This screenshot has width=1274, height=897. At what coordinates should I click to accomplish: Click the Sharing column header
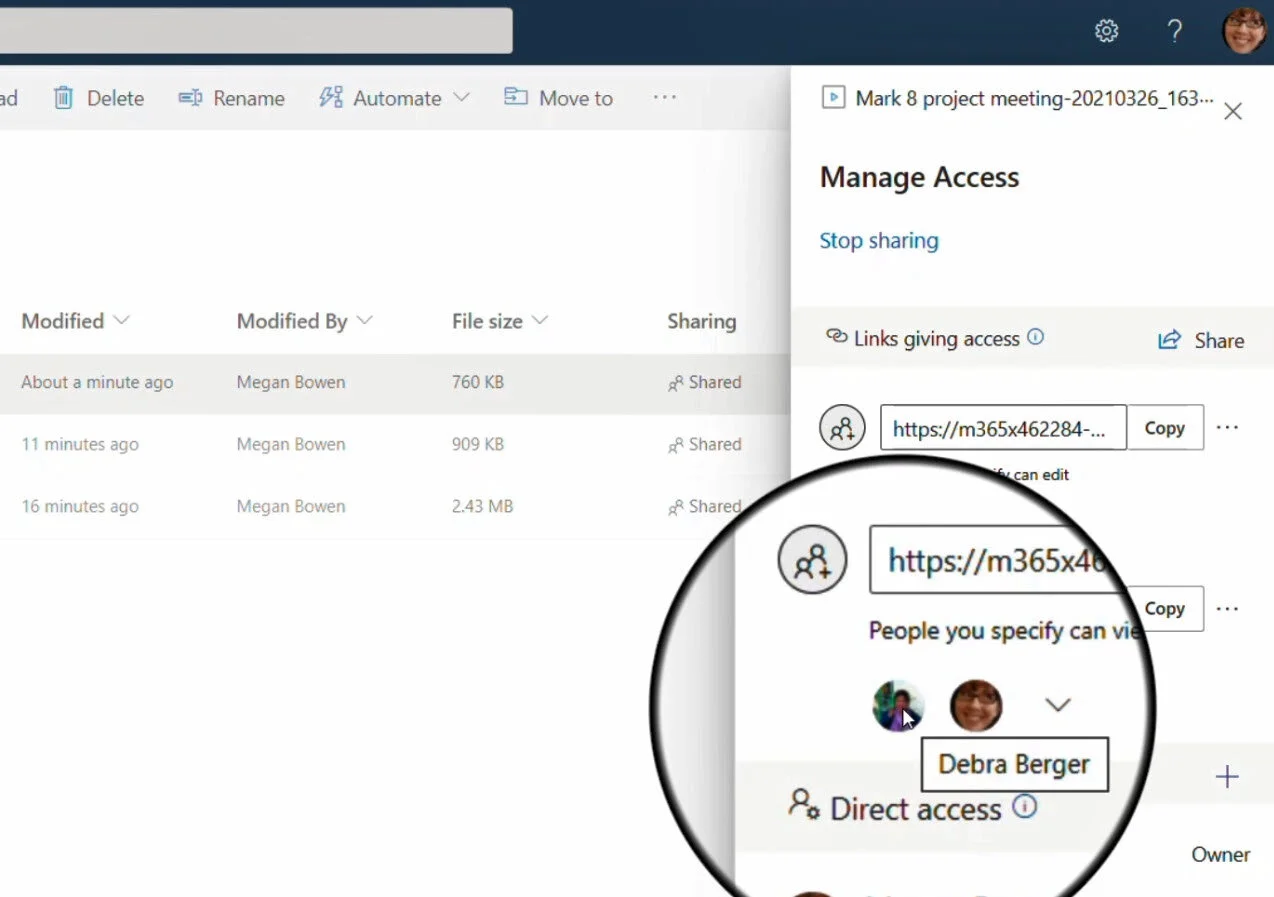[702, 321]
